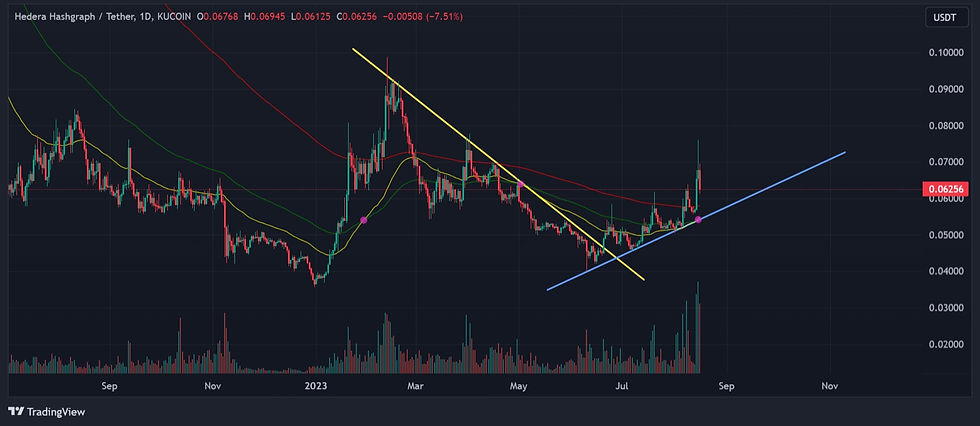Viewport: 980px width, 426px height.
Task: Click the 0.03000 price axis label
Action: coord(944,309)
